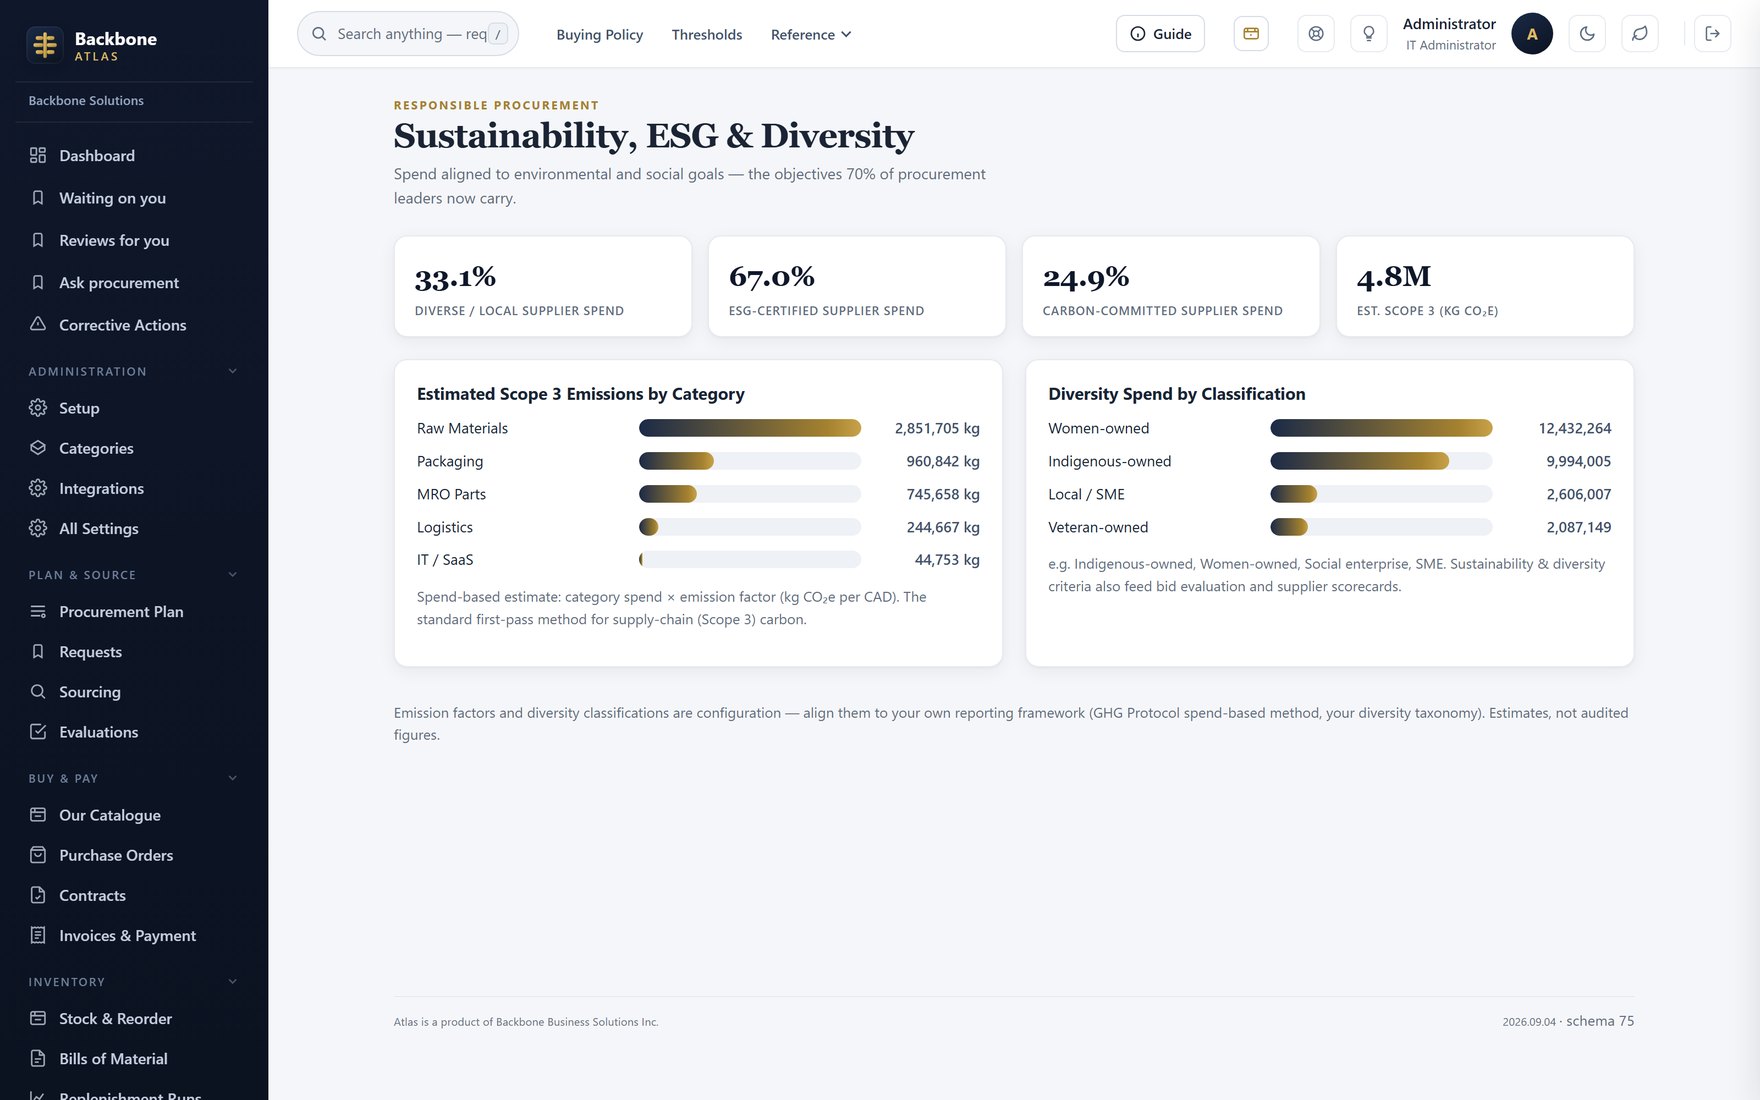The height and width of the screenshot is (1100, 1760).
Task: Open Thresholds in top navigation
Action: pos(707,34)
